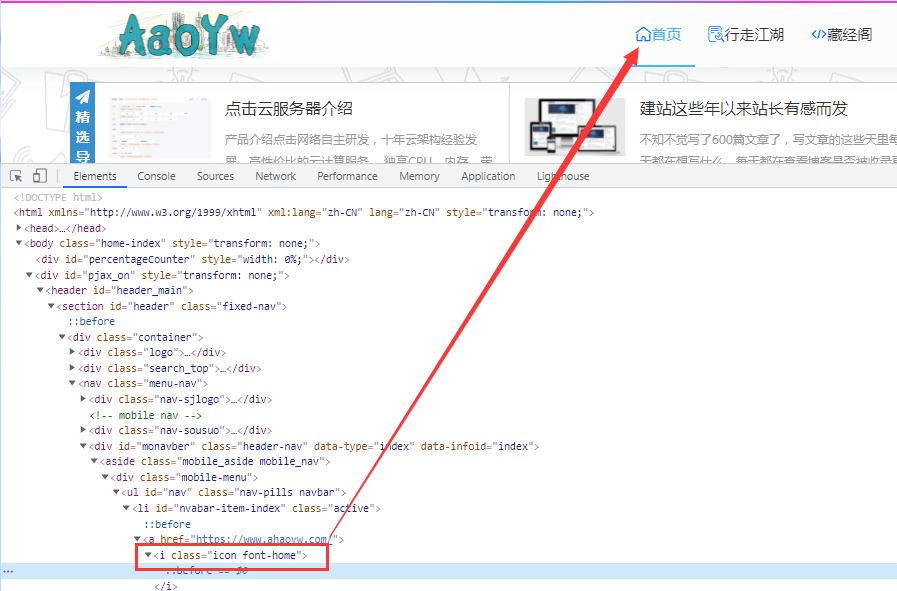The width and height of the screenshot is (897, 591).
Task: Toggle the device toolbar icon
Action: point(40,176)
